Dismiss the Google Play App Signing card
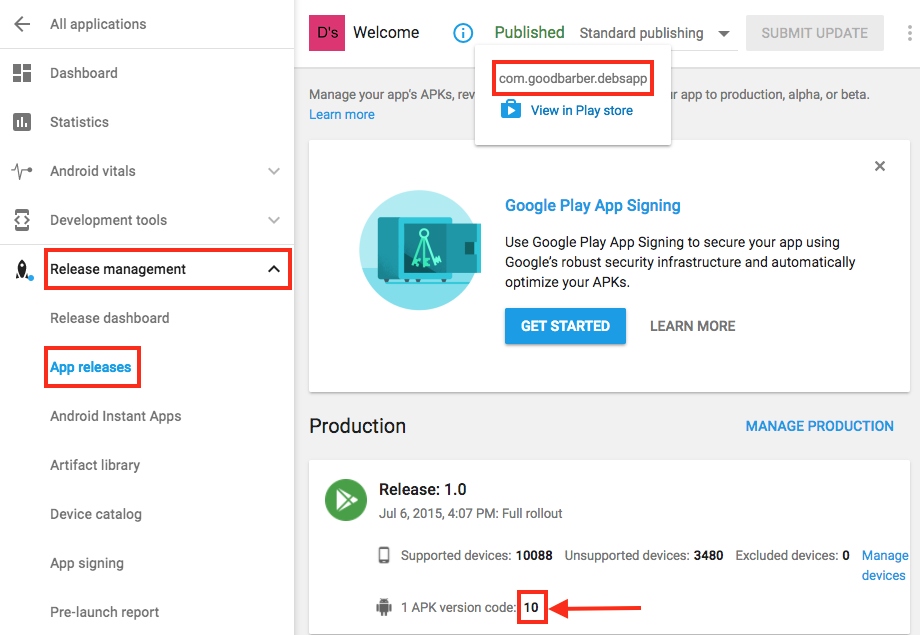Screen dimensions: 920x635 [x=880, y=166]
